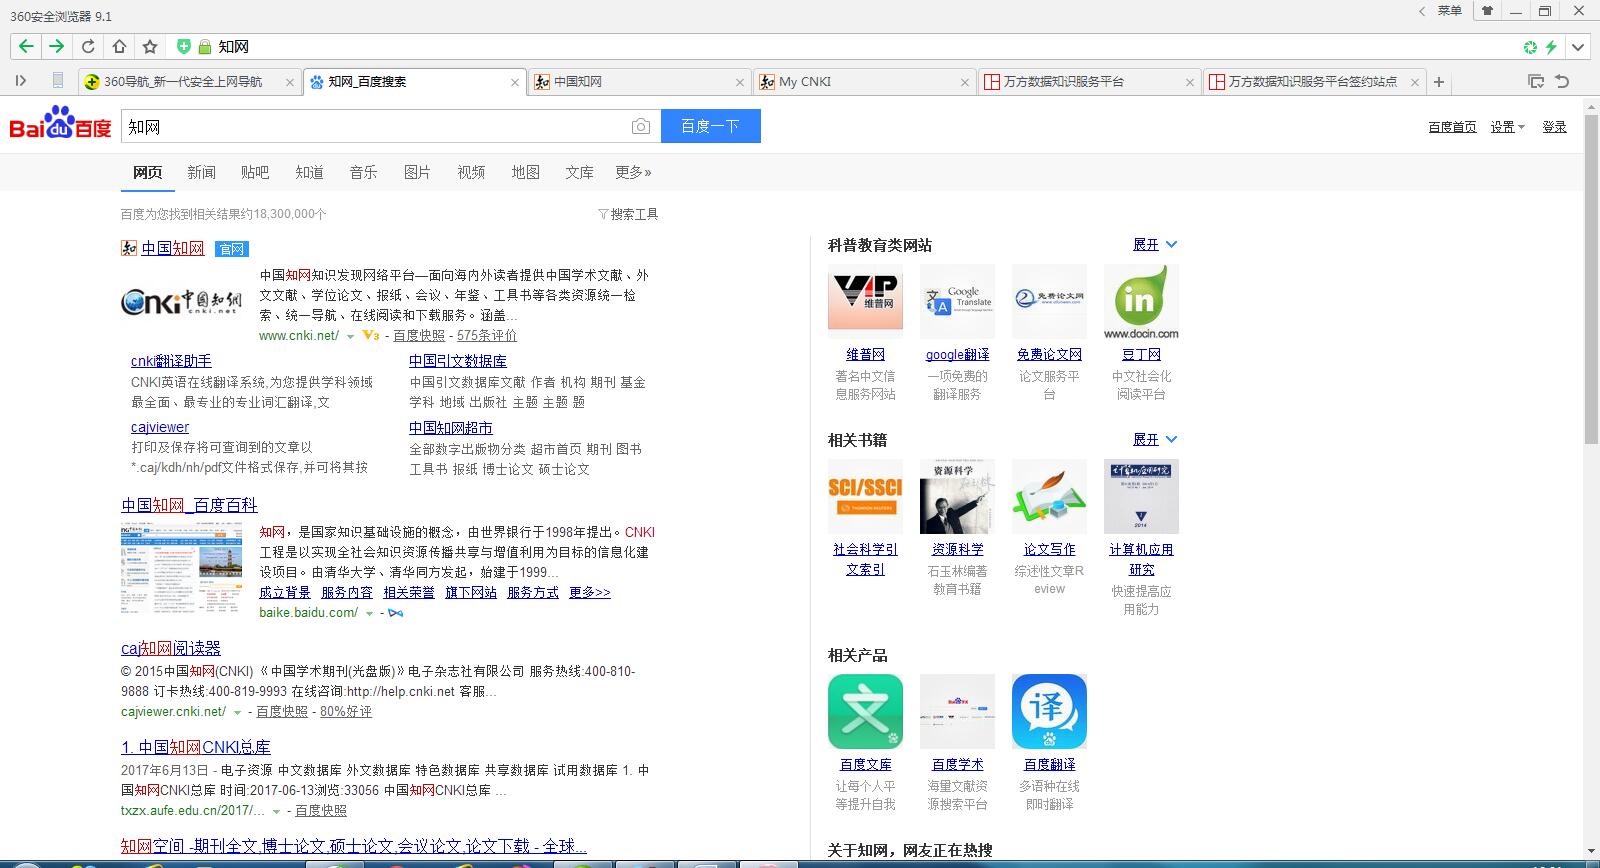Image resolution: width=1600 pixels, height=868 pixels.
Task: Click the 知网 search input field
Action: [x=375, y=126]
